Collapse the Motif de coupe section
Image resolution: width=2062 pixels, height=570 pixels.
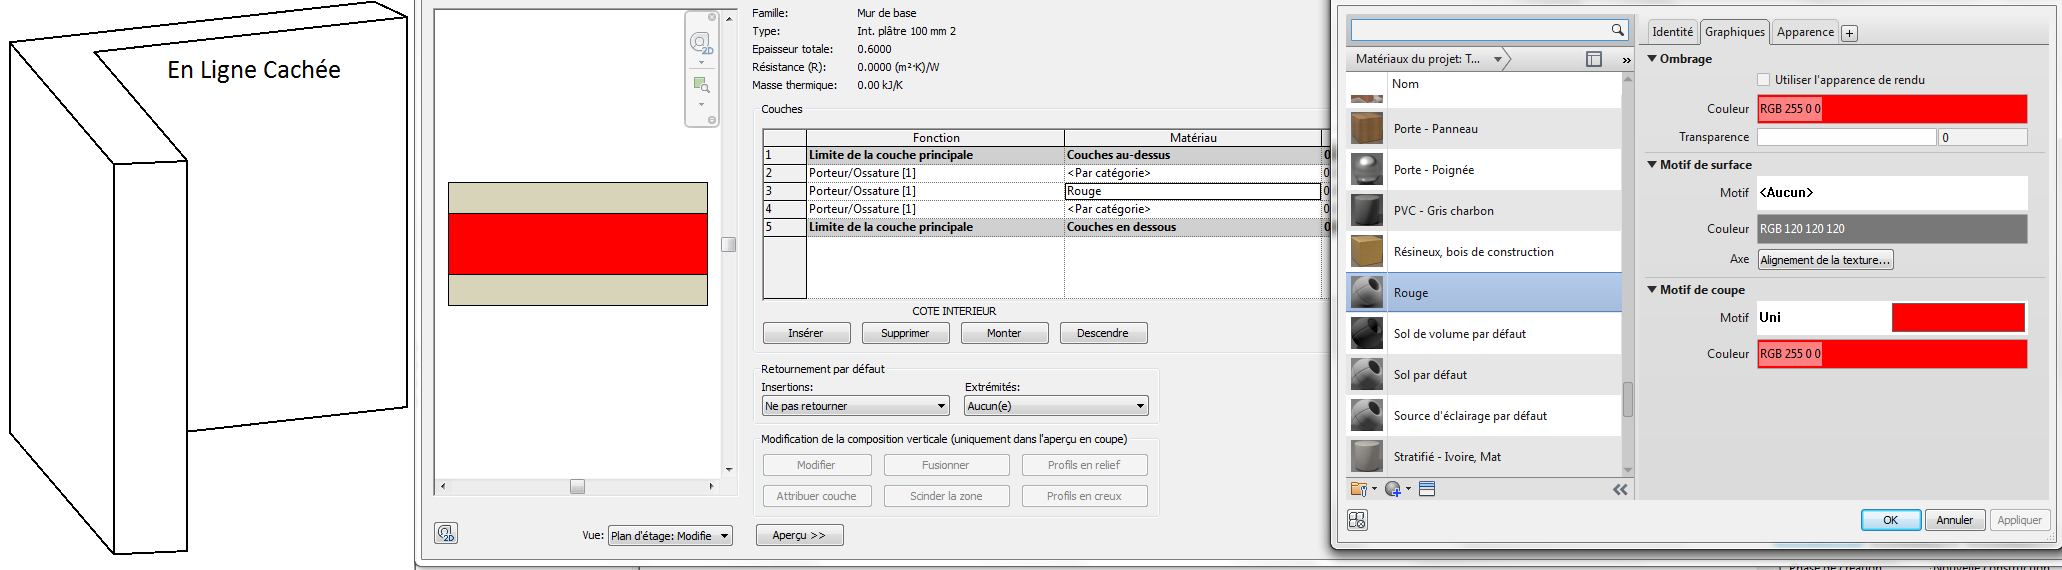(1652, 290)
